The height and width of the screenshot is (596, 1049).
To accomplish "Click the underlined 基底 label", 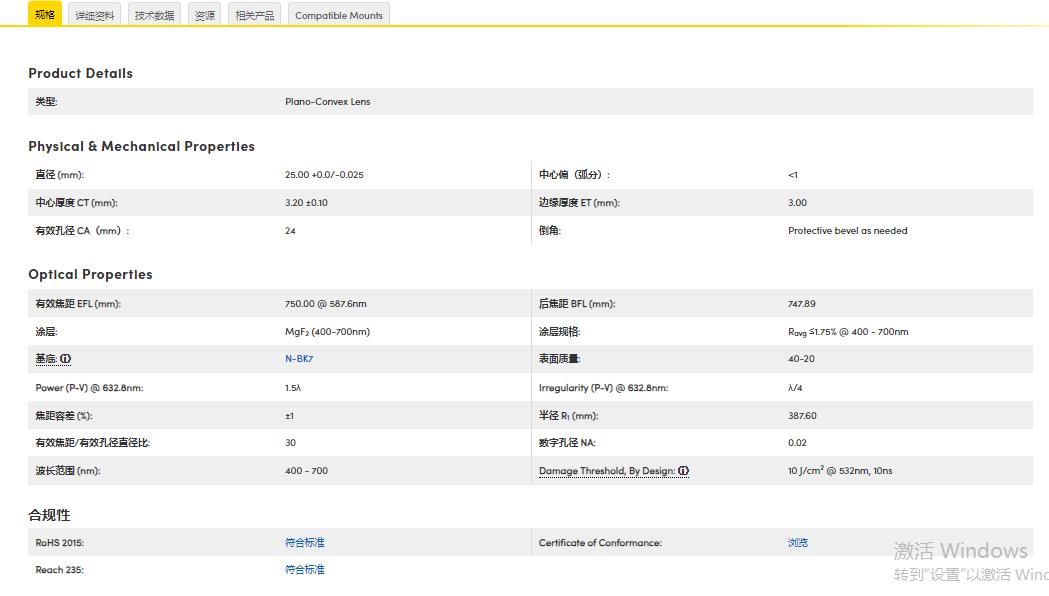I will coord(46,359).
